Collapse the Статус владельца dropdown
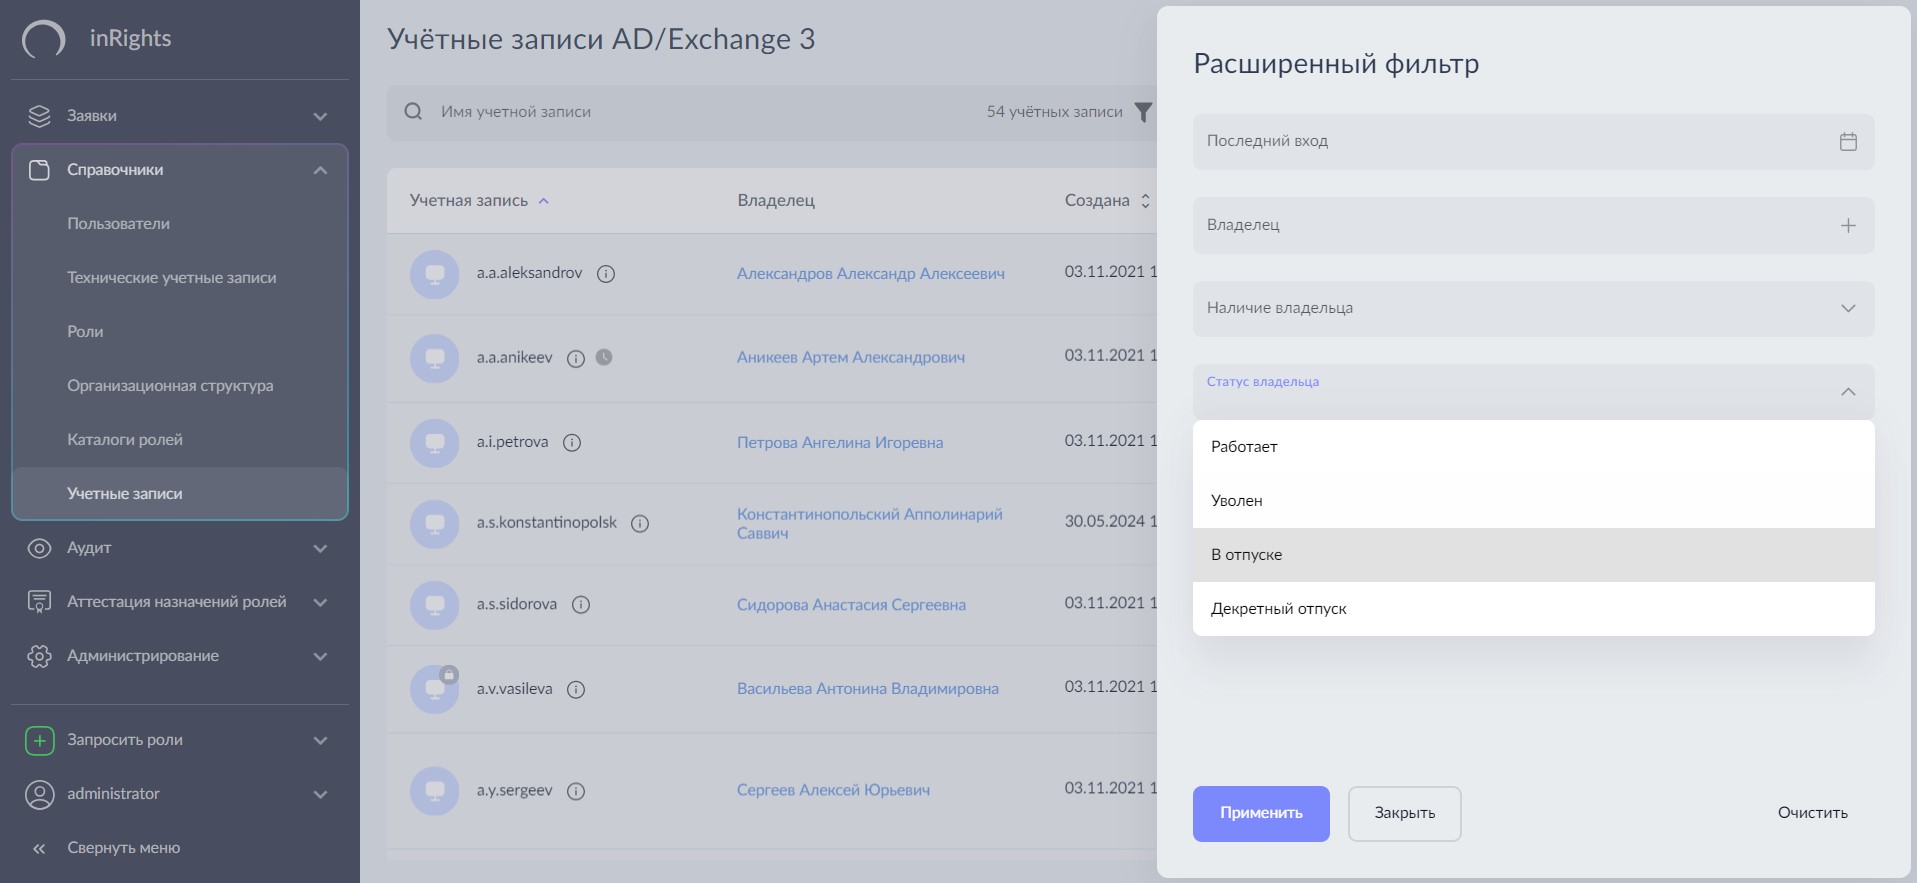This screenshot has width=1917, height=883. click(x=1847, y=392)
